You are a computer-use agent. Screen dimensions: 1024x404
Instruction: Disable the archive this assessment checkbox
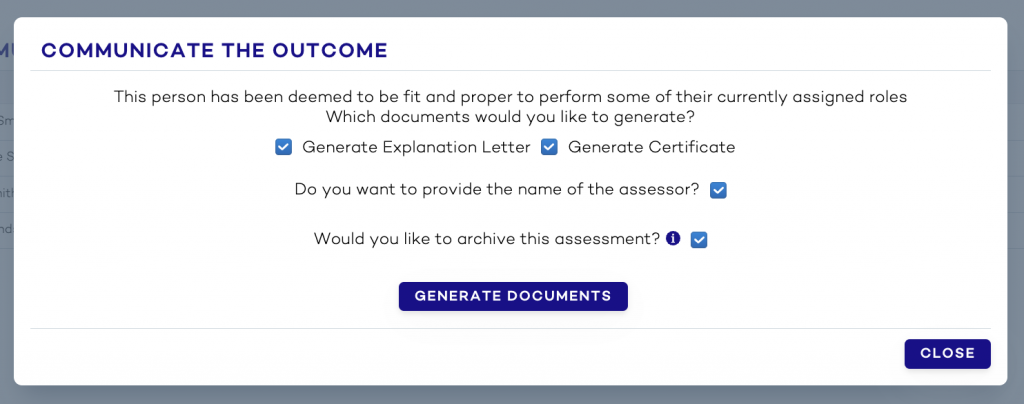(x=699, y=240)
